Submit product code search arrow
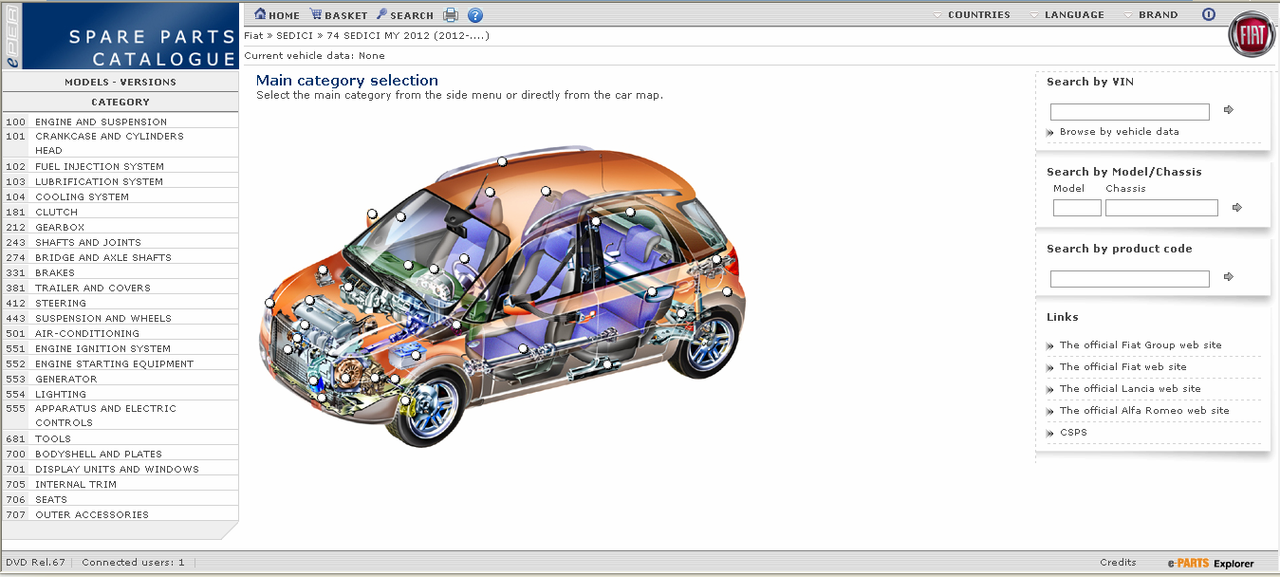 [1229, 277]
